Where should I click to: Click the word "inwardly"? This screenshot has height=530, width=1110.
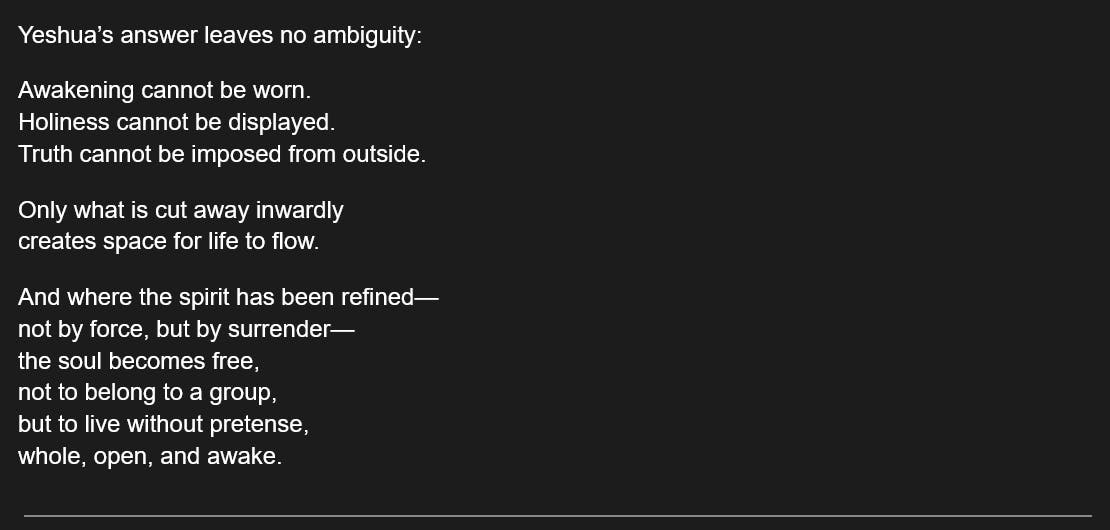[299, 210]
